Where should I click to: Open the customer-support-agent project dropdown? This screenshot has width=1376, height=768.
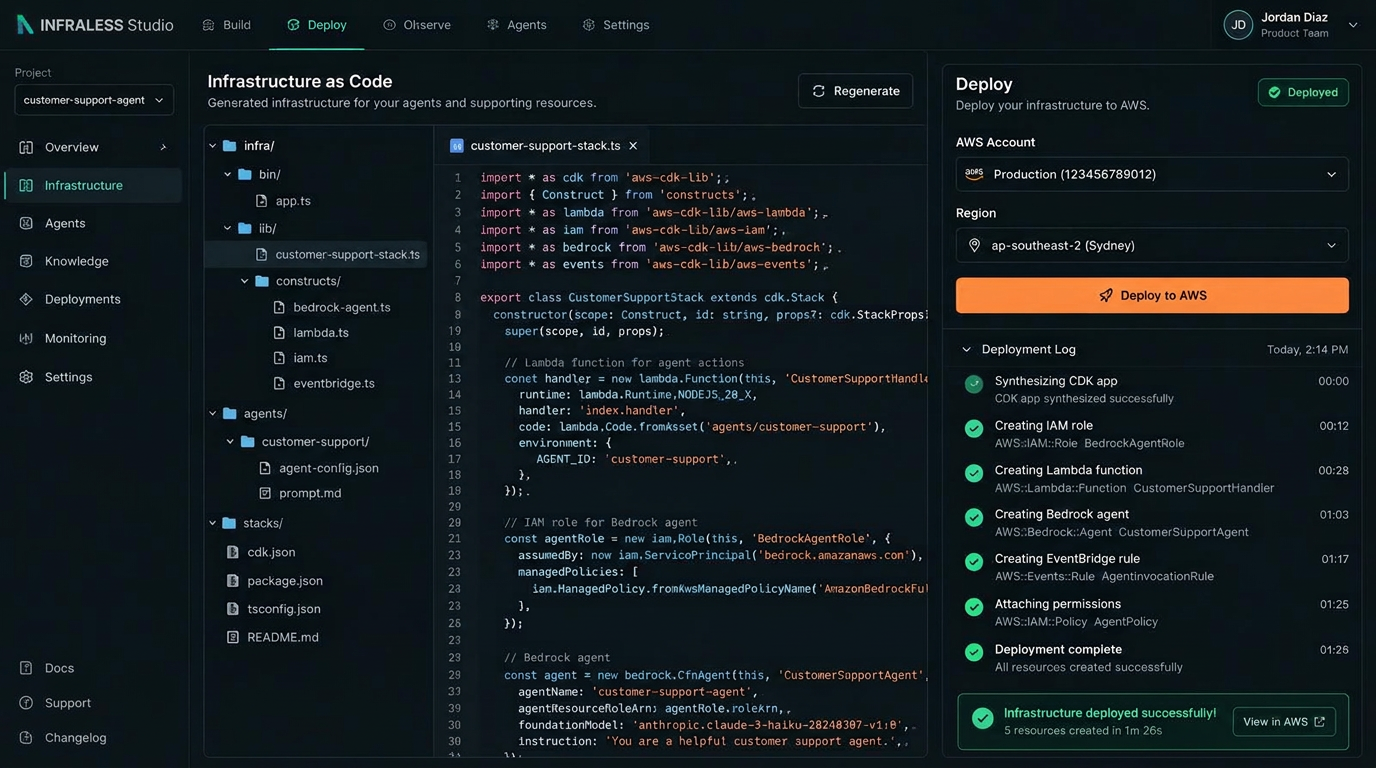(x=94, y=100)
